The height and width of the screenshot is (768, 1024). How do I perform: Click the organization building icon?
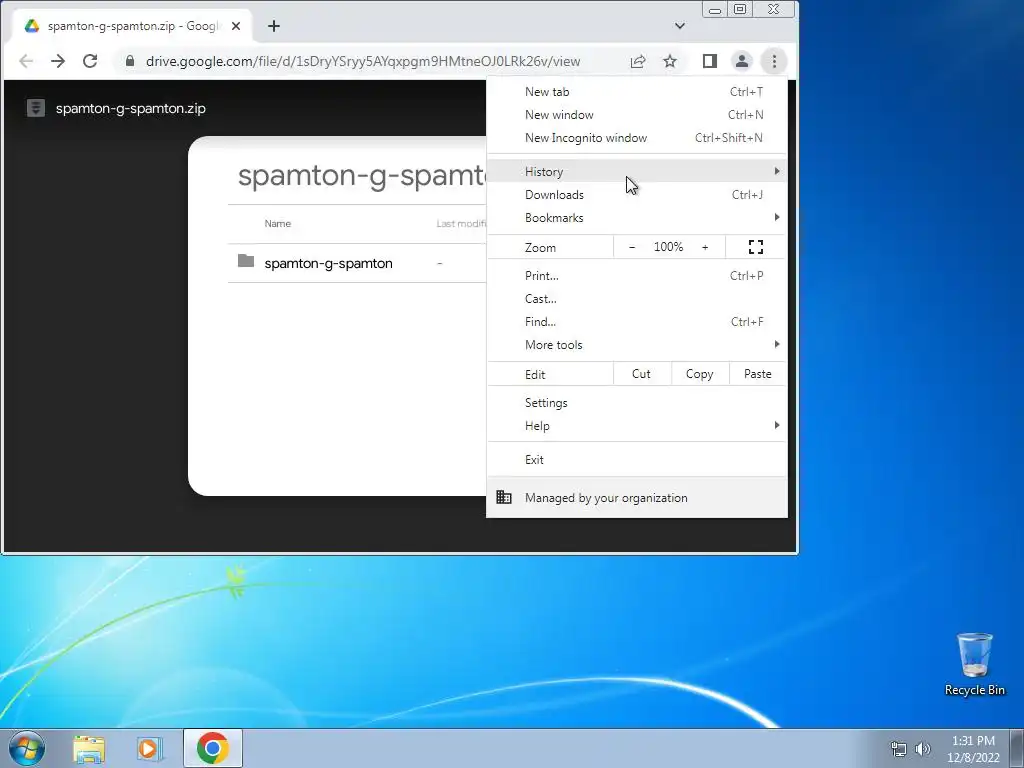504,497
